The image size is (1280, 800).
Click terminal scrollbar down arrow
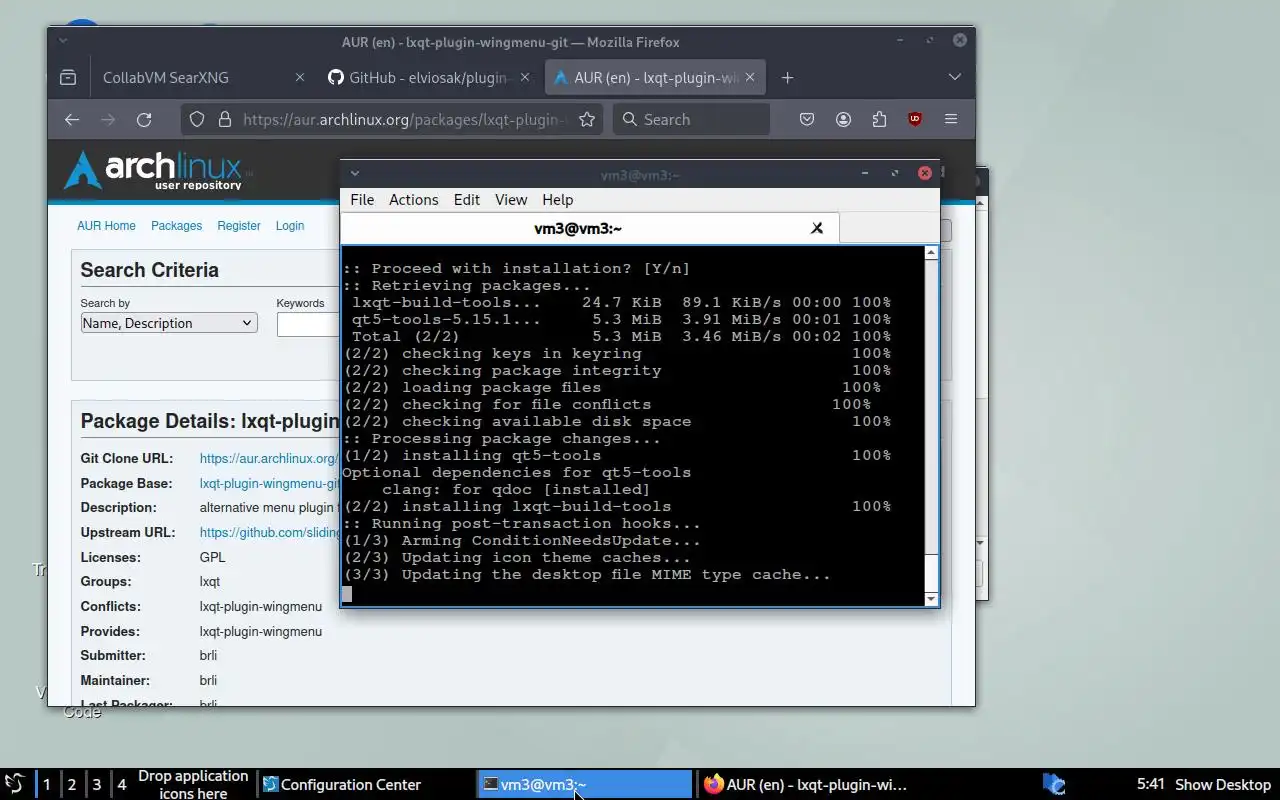click(931, 599)
